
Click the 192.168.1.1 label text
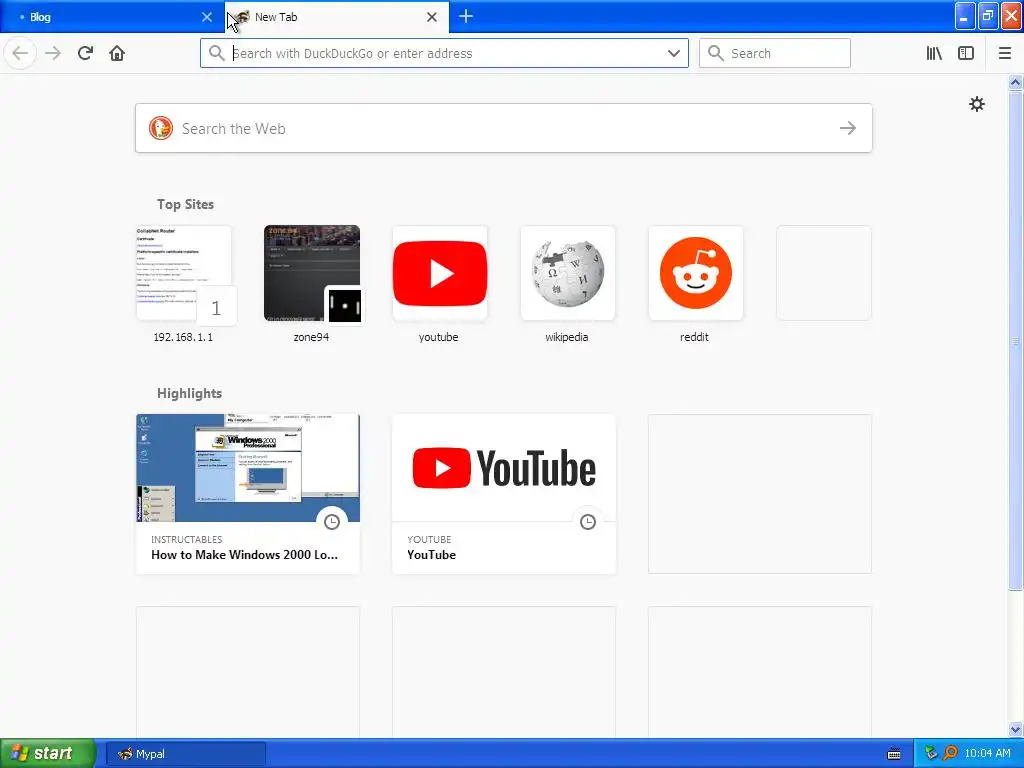pos(183,337)
